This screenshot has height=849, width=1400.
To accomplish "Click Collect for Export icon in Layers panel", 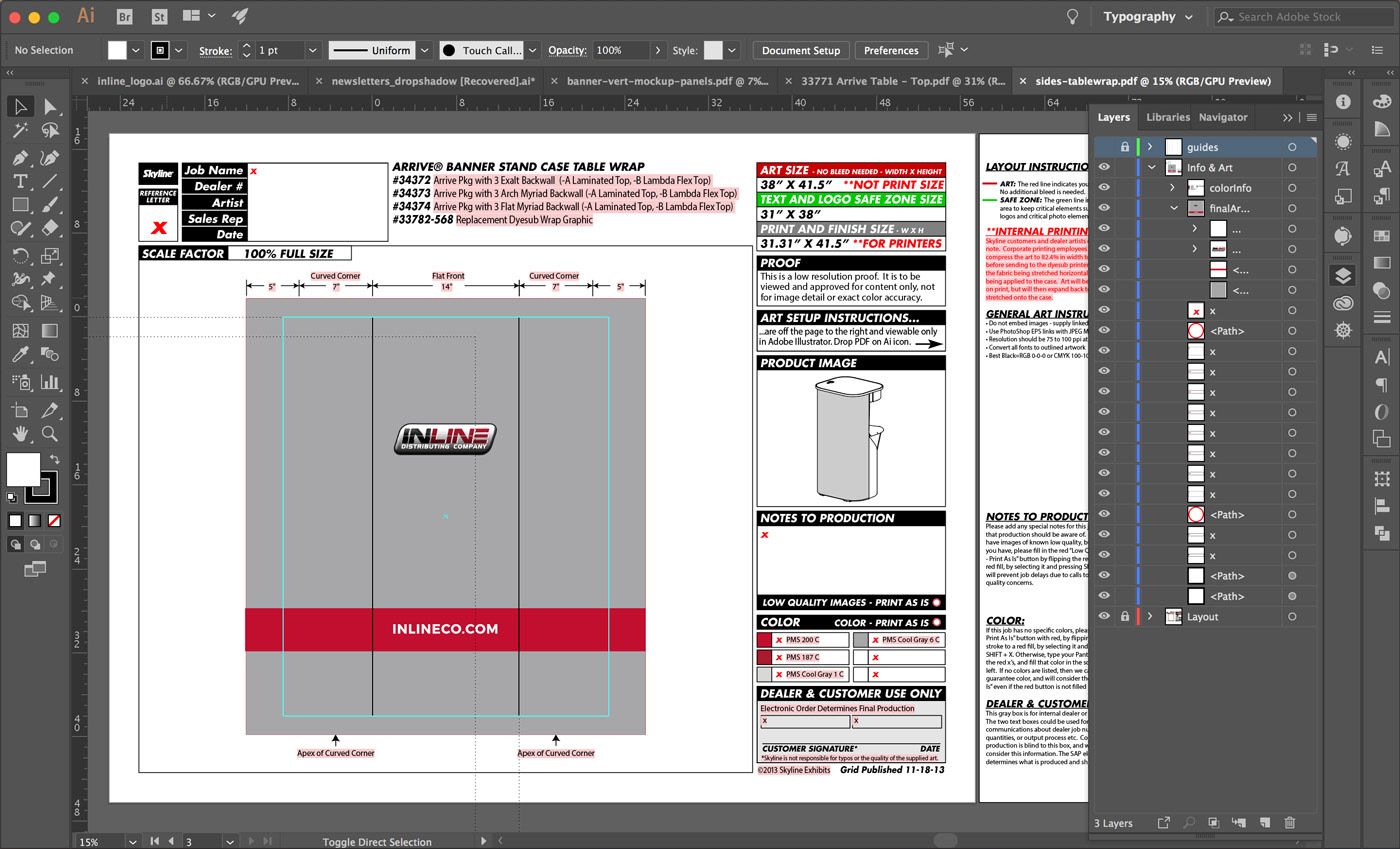I will (x=1164, y=823).
